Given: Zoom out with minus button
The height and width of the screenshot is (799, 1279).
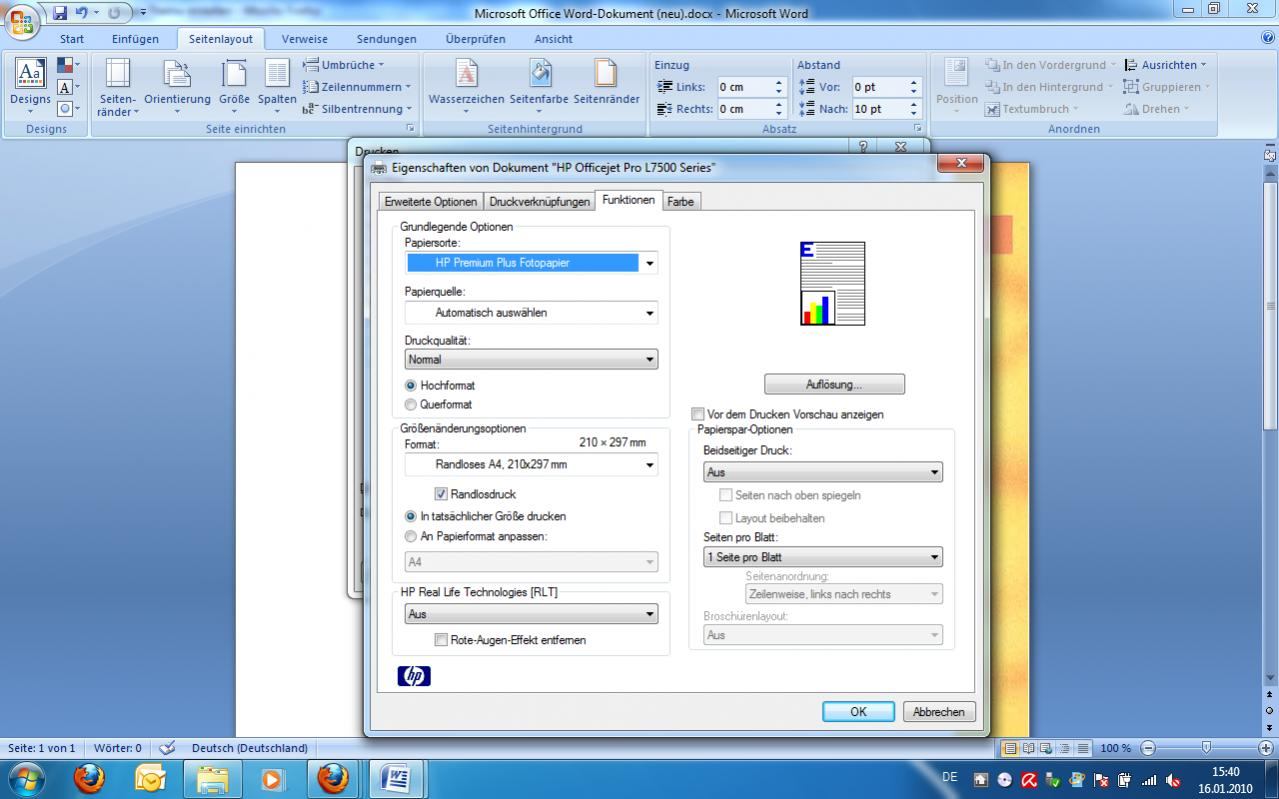Looking at the screenshot, I should coord(1147,748).
